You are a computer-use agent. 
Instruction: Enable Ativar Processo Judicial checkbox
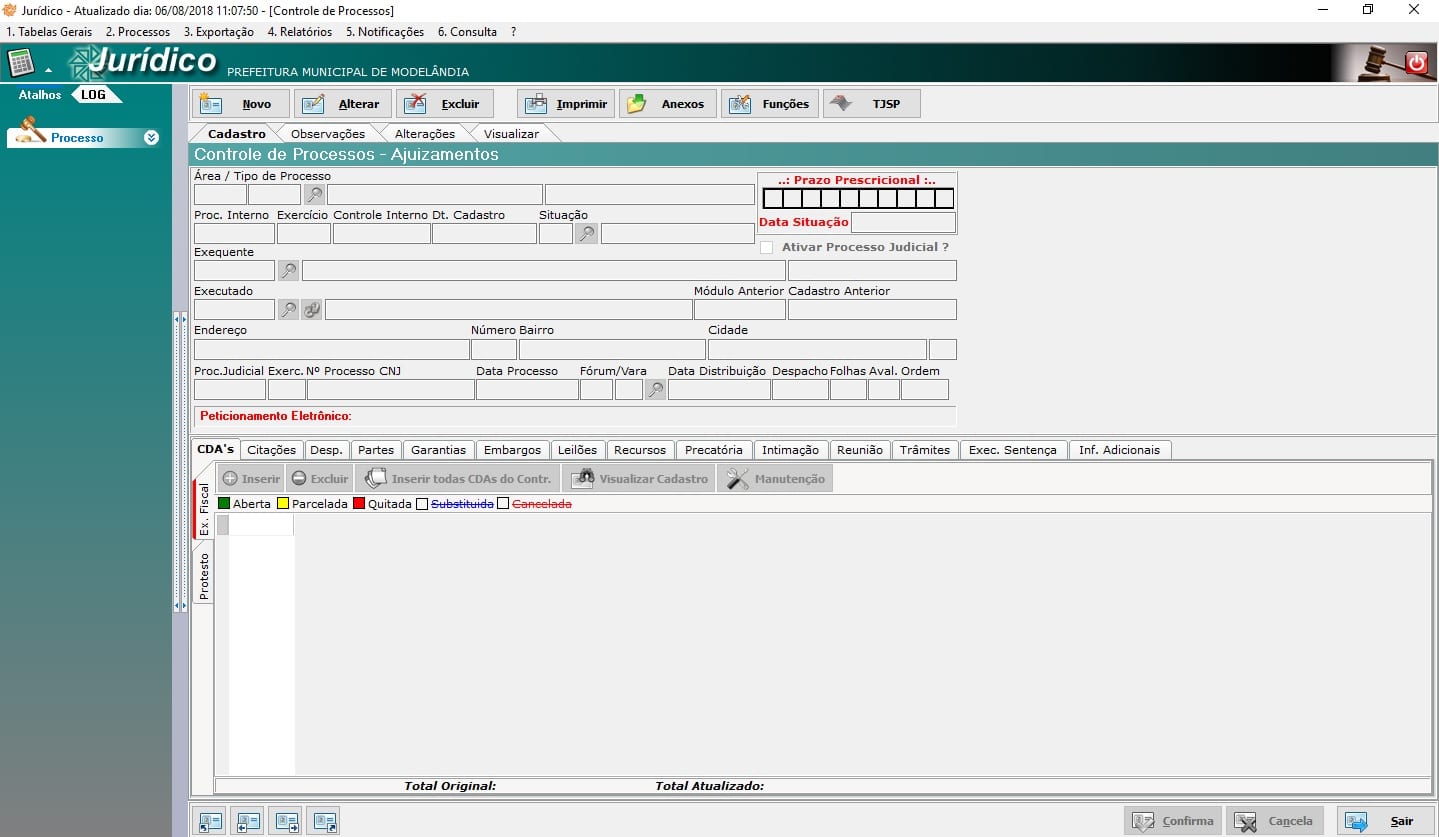coord(766,247)
